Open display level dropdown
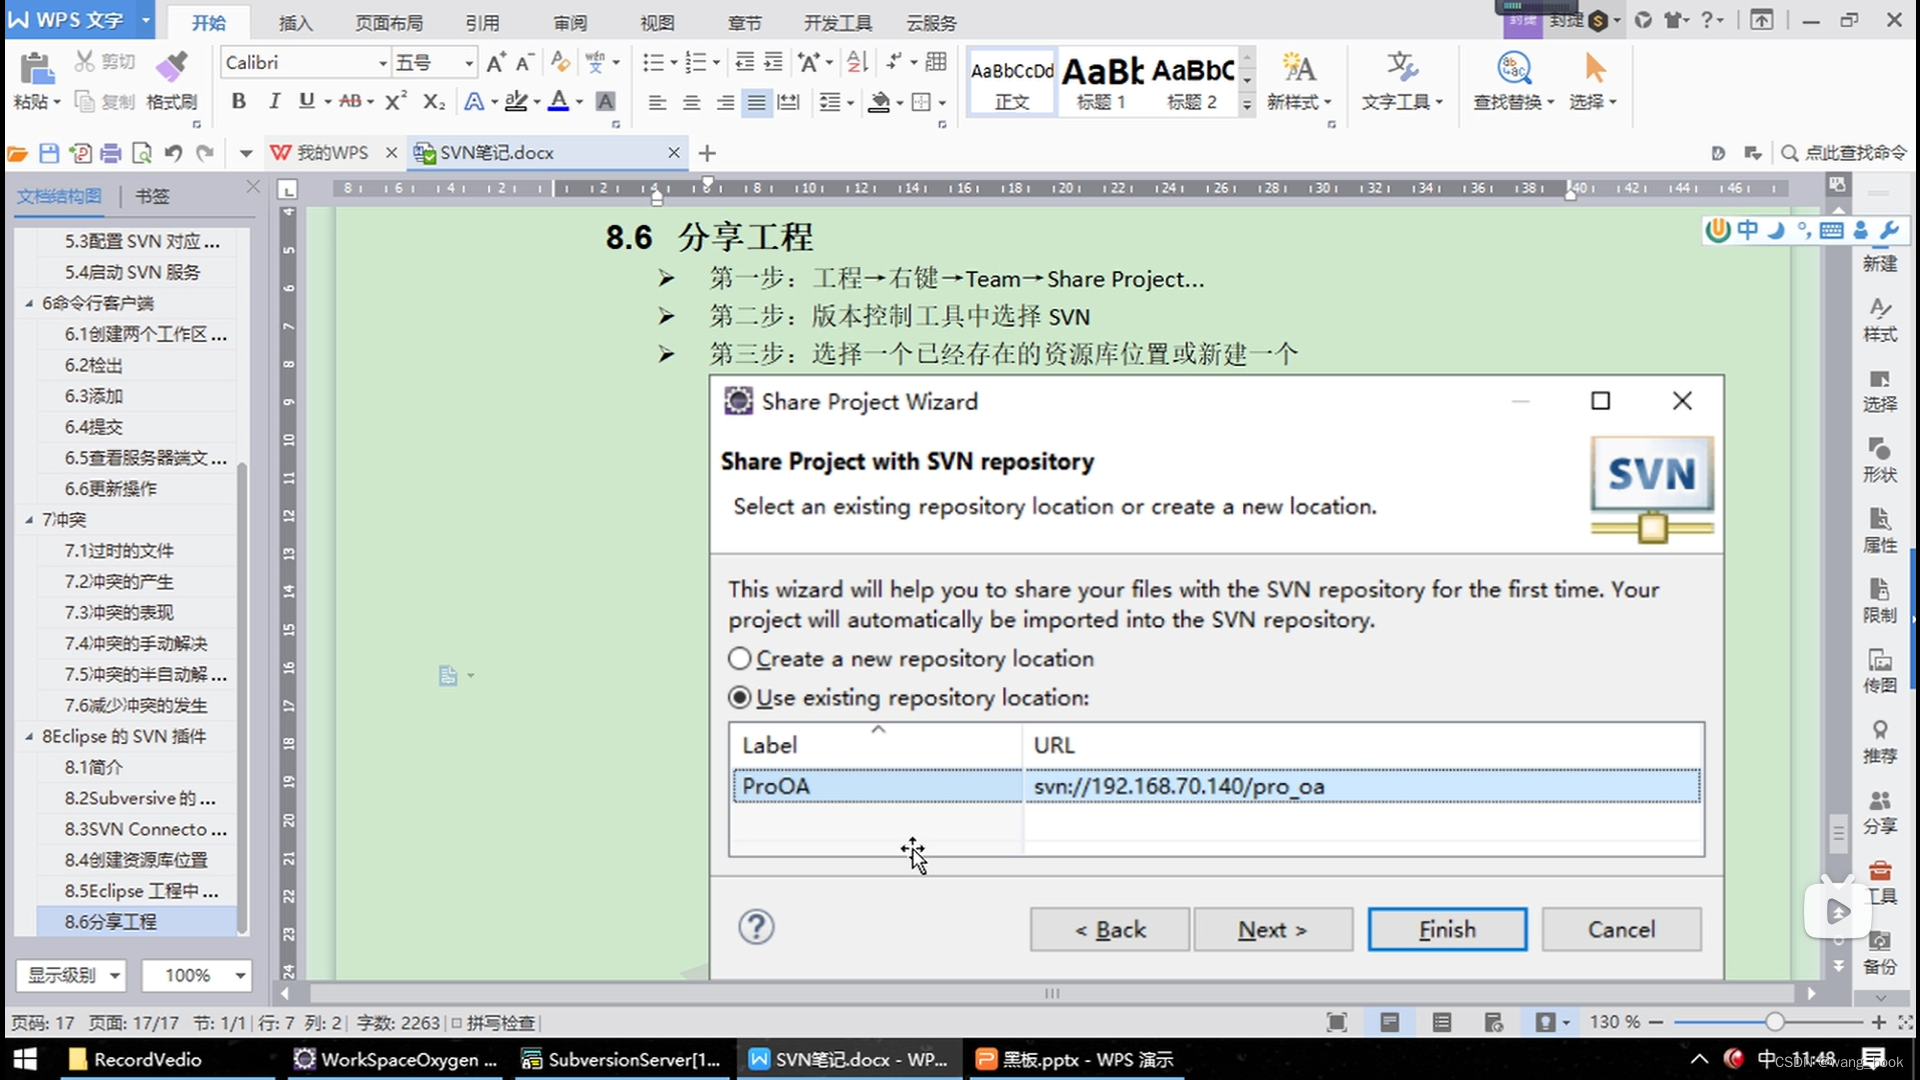This screenshot has width=1920, height=1080. (72, 975)
